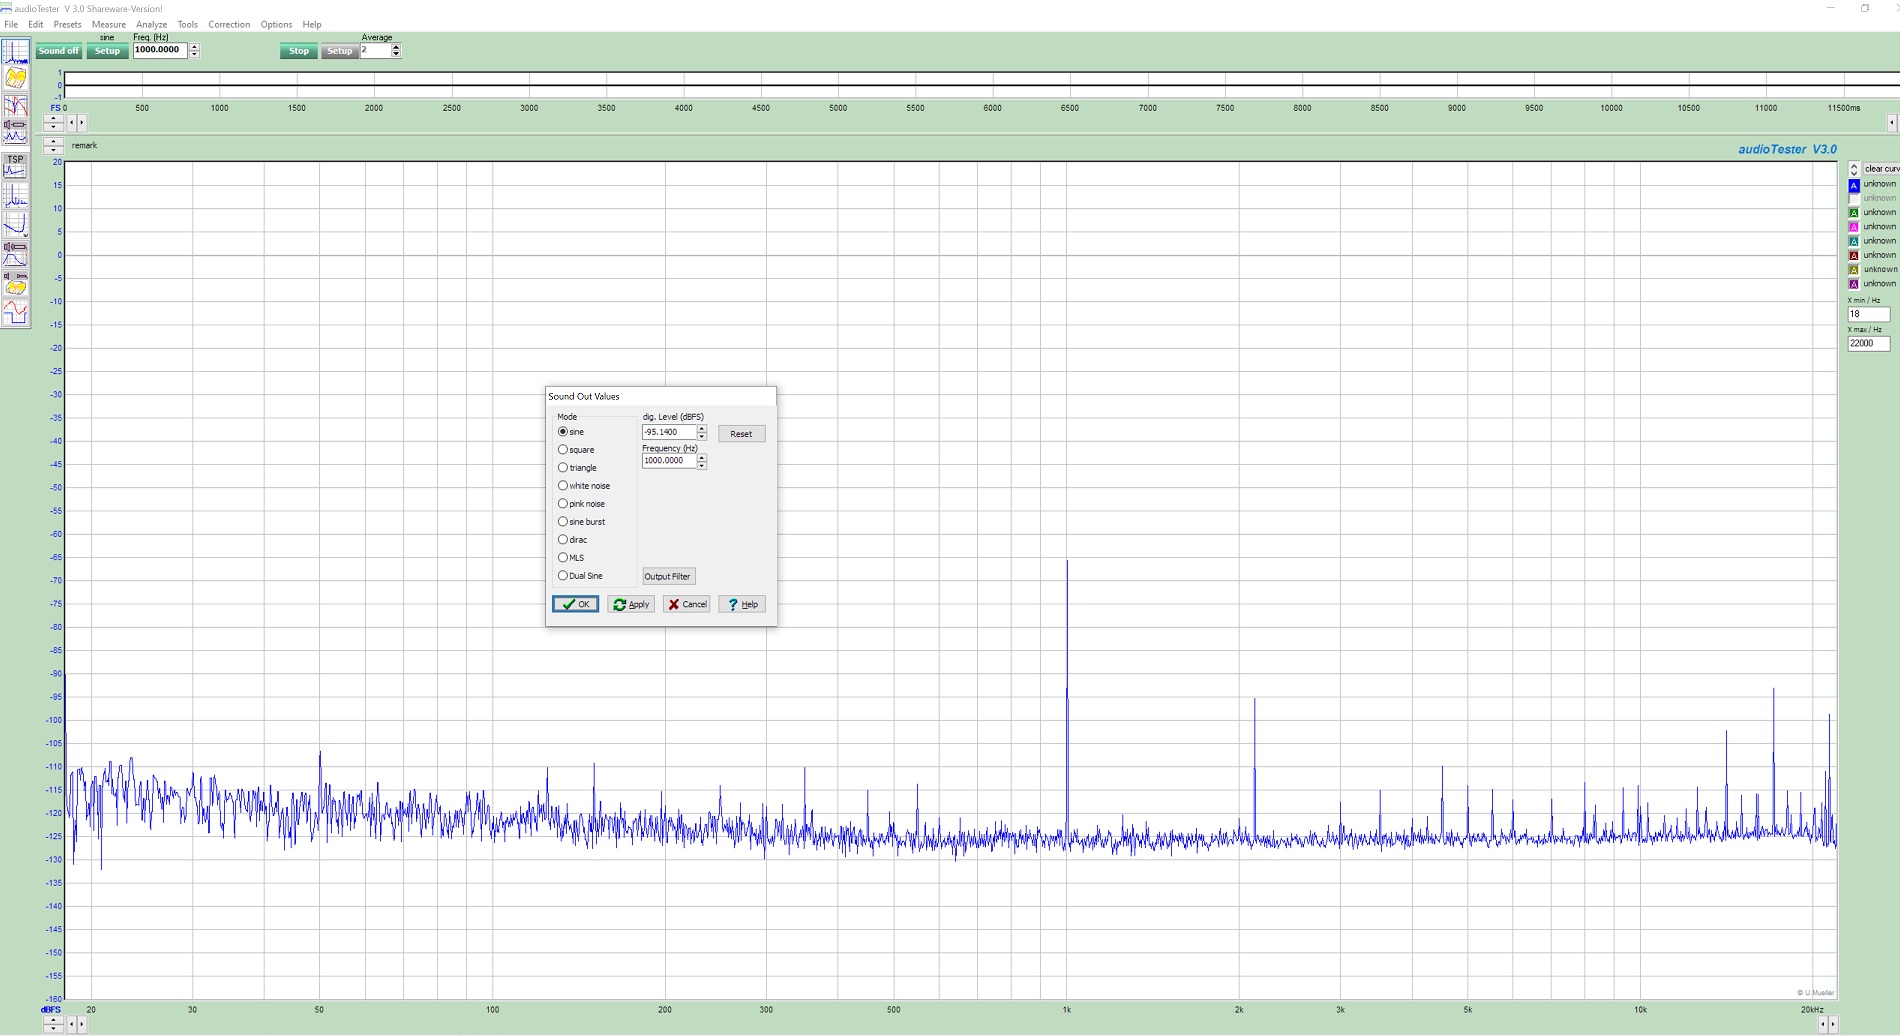Viewport: 1900px width, 1036px height.
Task: Choose dirac impulse mode
Action: click(563, 539)
